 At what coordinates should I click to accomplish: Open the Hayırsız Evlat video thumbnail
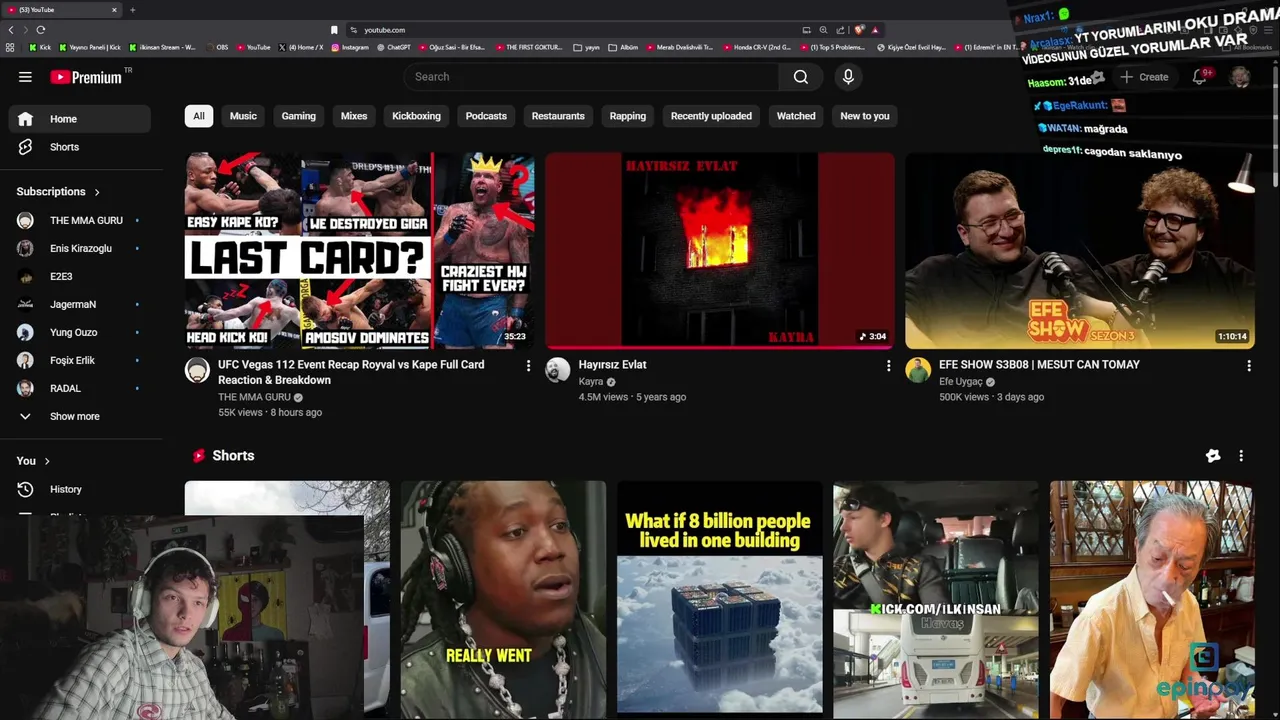click(x=720, y=250)
